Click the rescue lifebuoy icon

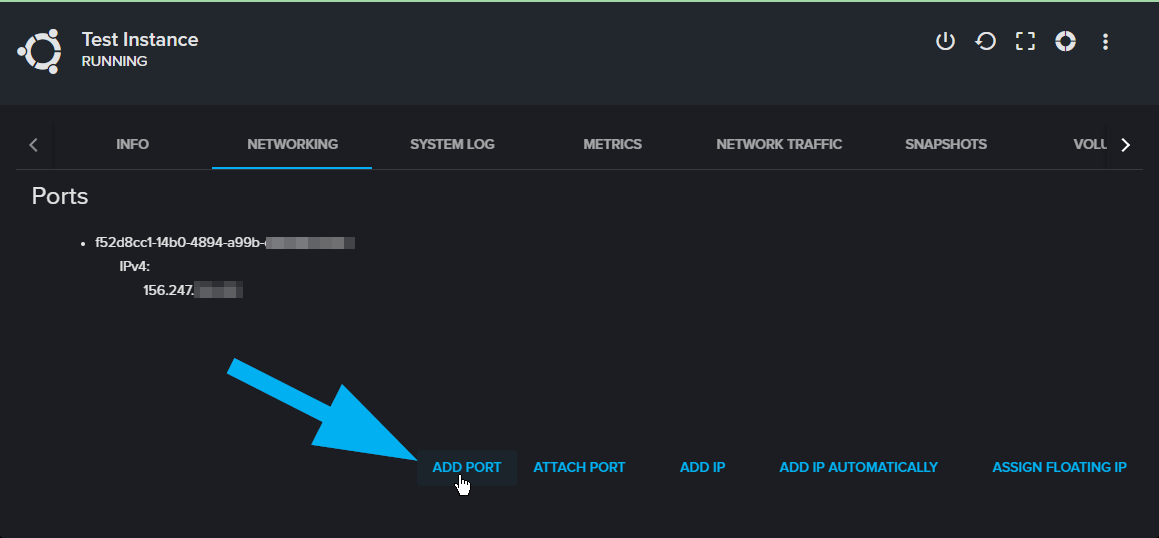(1065, 41)
